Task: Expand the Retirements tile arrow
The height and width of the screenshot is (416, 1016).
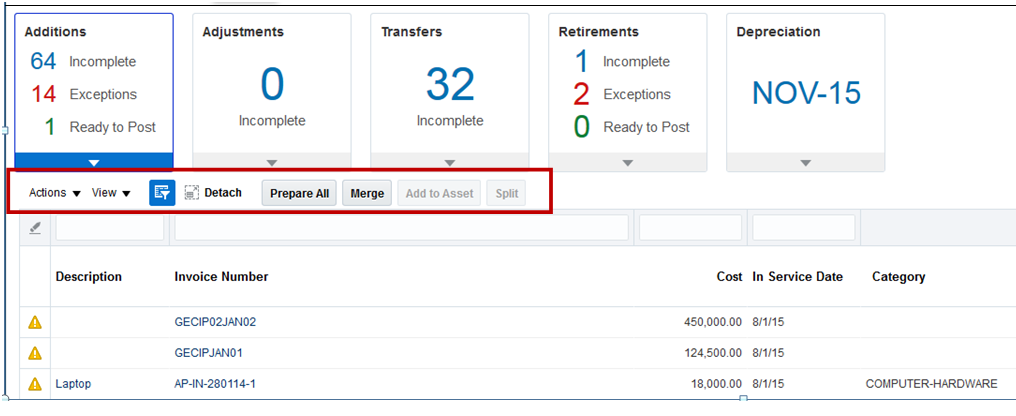Action: [627, 162]
